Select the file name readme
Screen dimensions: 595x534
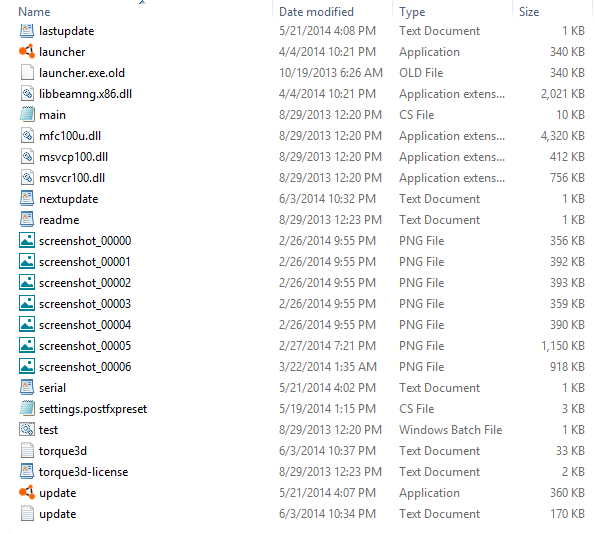click(x=59, y=220)
